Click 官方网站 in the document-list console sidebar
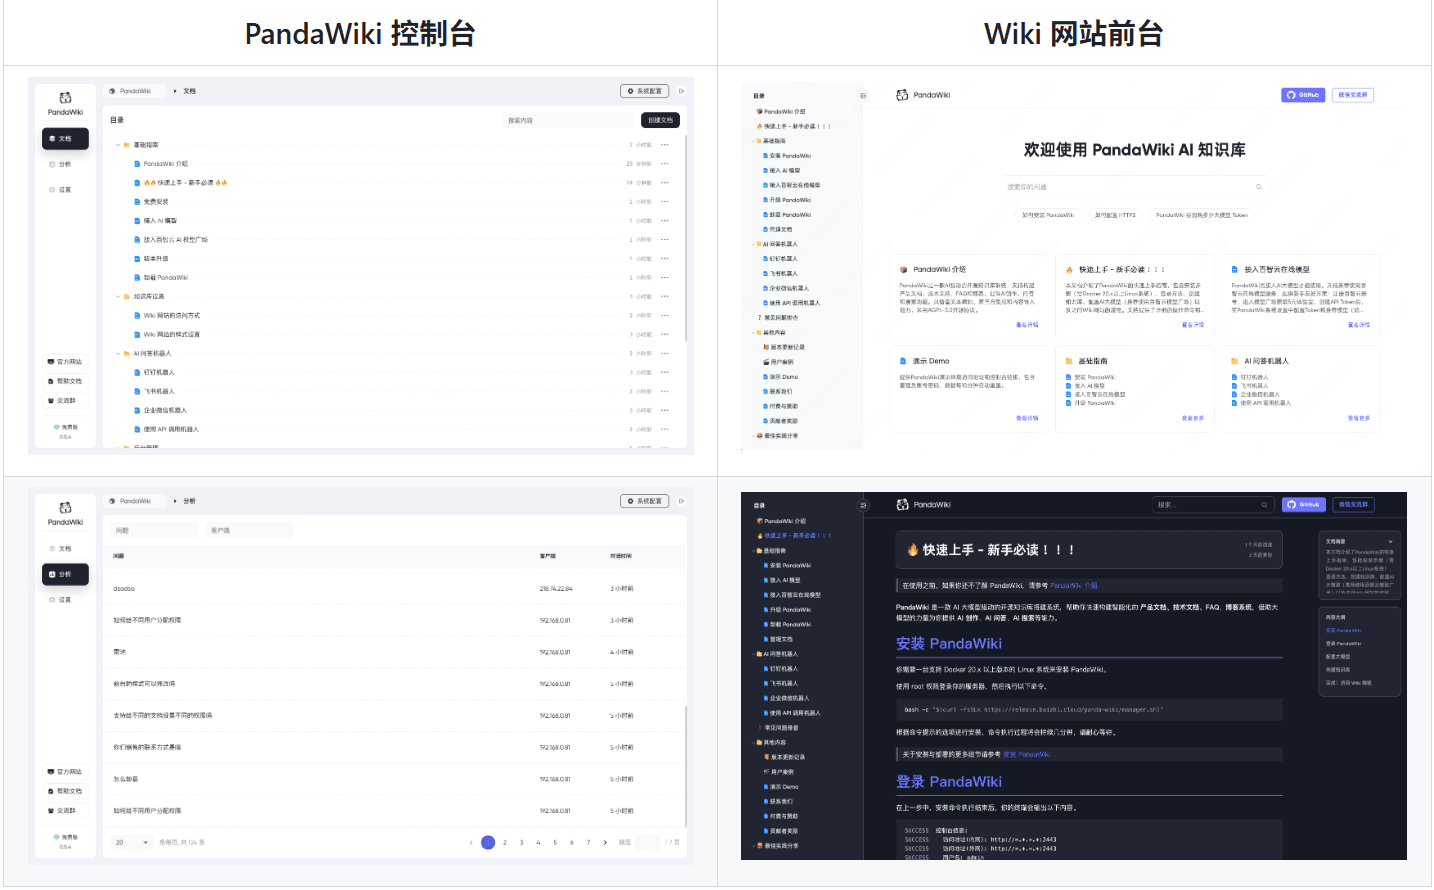Image resolution: width=1434 pixels, height=890 pixels. (x=65, y=362)
